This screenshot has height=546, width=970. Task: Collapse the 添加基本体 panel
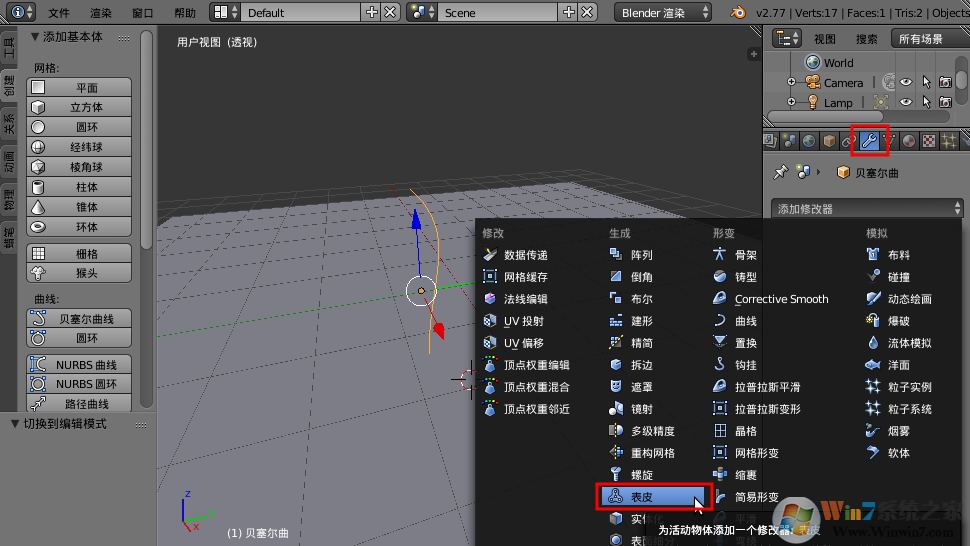35,37
